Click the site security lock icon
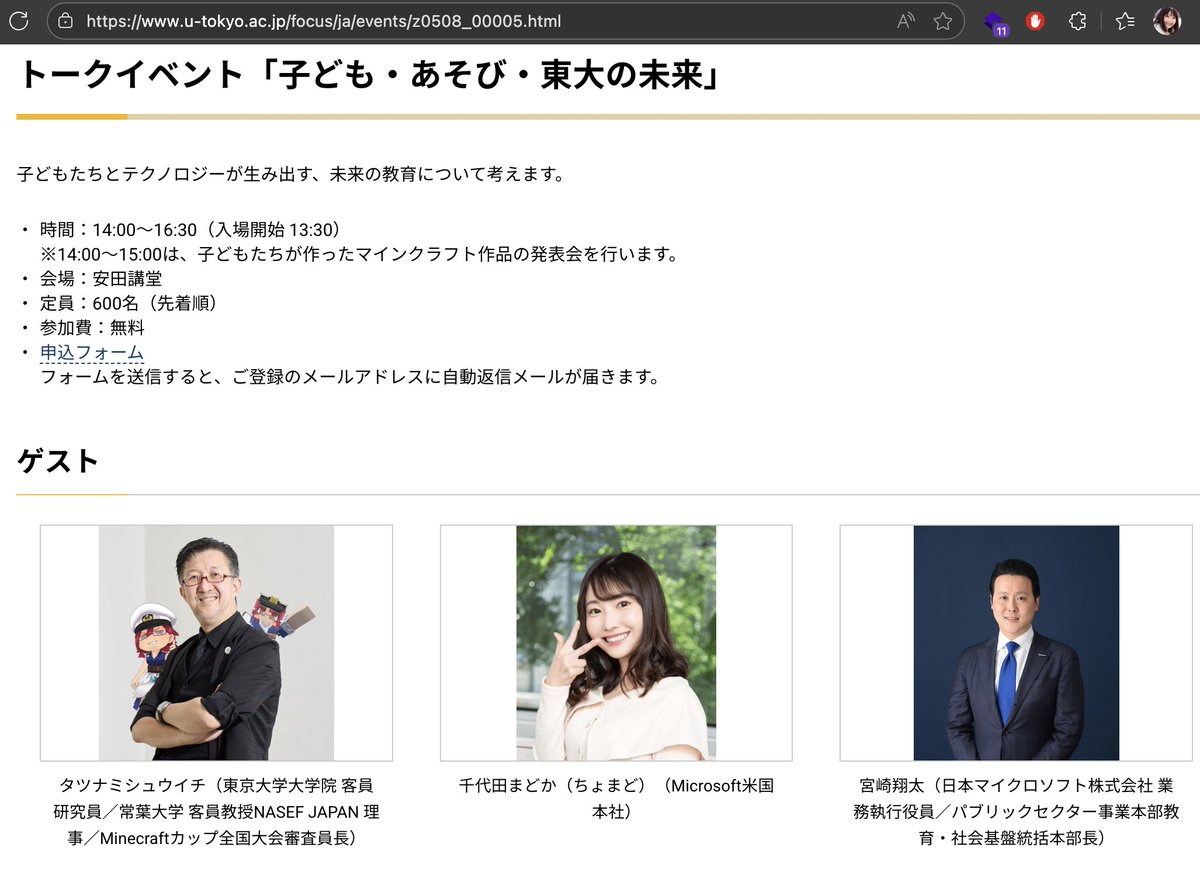Screen dimensions: 1200x889 click(63, 19)
